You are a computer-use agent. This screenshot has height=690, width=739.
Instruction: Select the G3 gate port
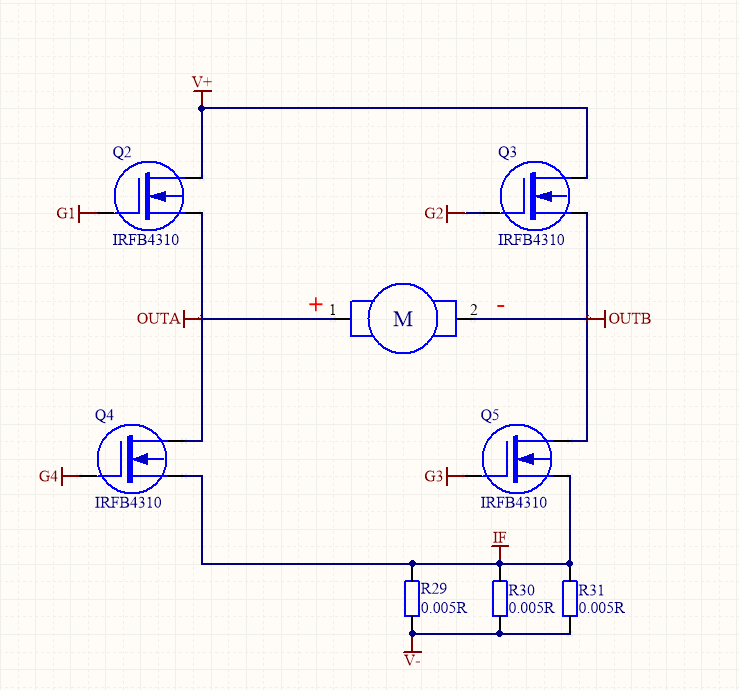pos(434,476)
